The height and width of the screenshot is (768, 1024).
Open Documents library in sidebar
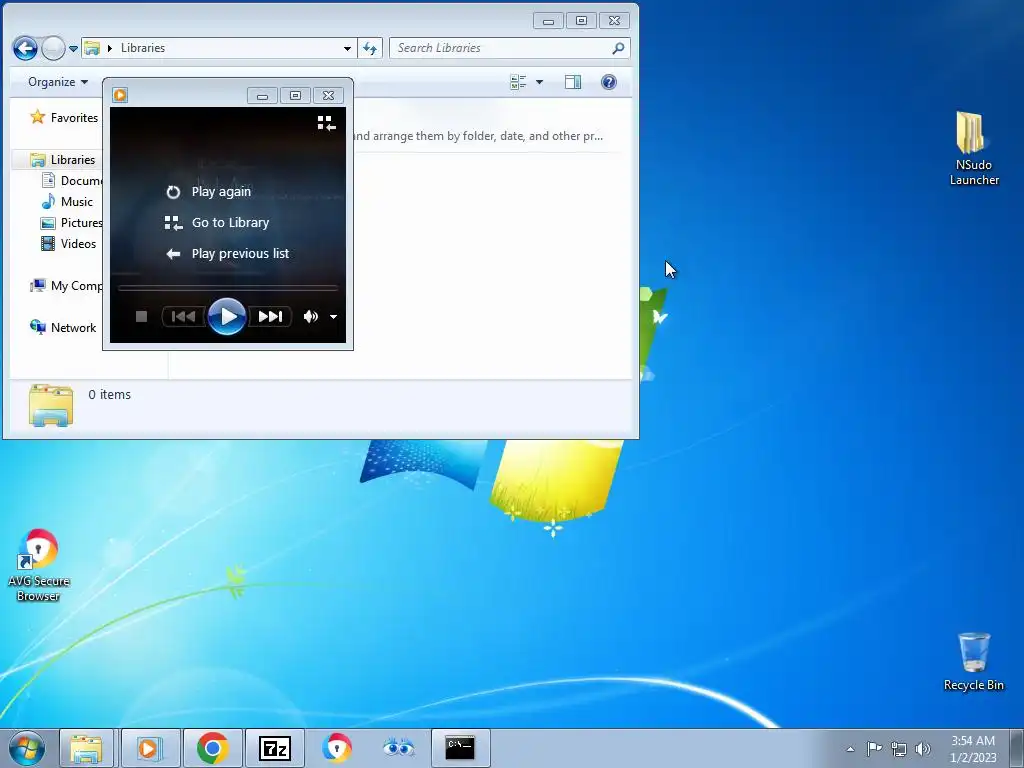pos(72,180)
